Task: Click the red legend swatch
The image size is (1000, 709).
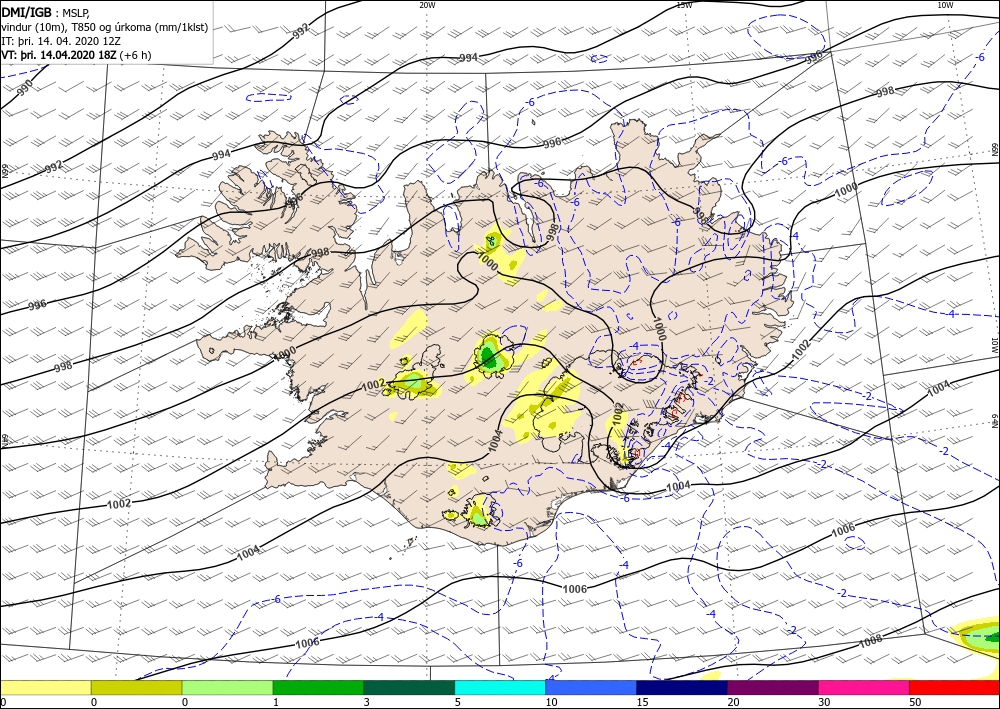Action: pos(955,687)
